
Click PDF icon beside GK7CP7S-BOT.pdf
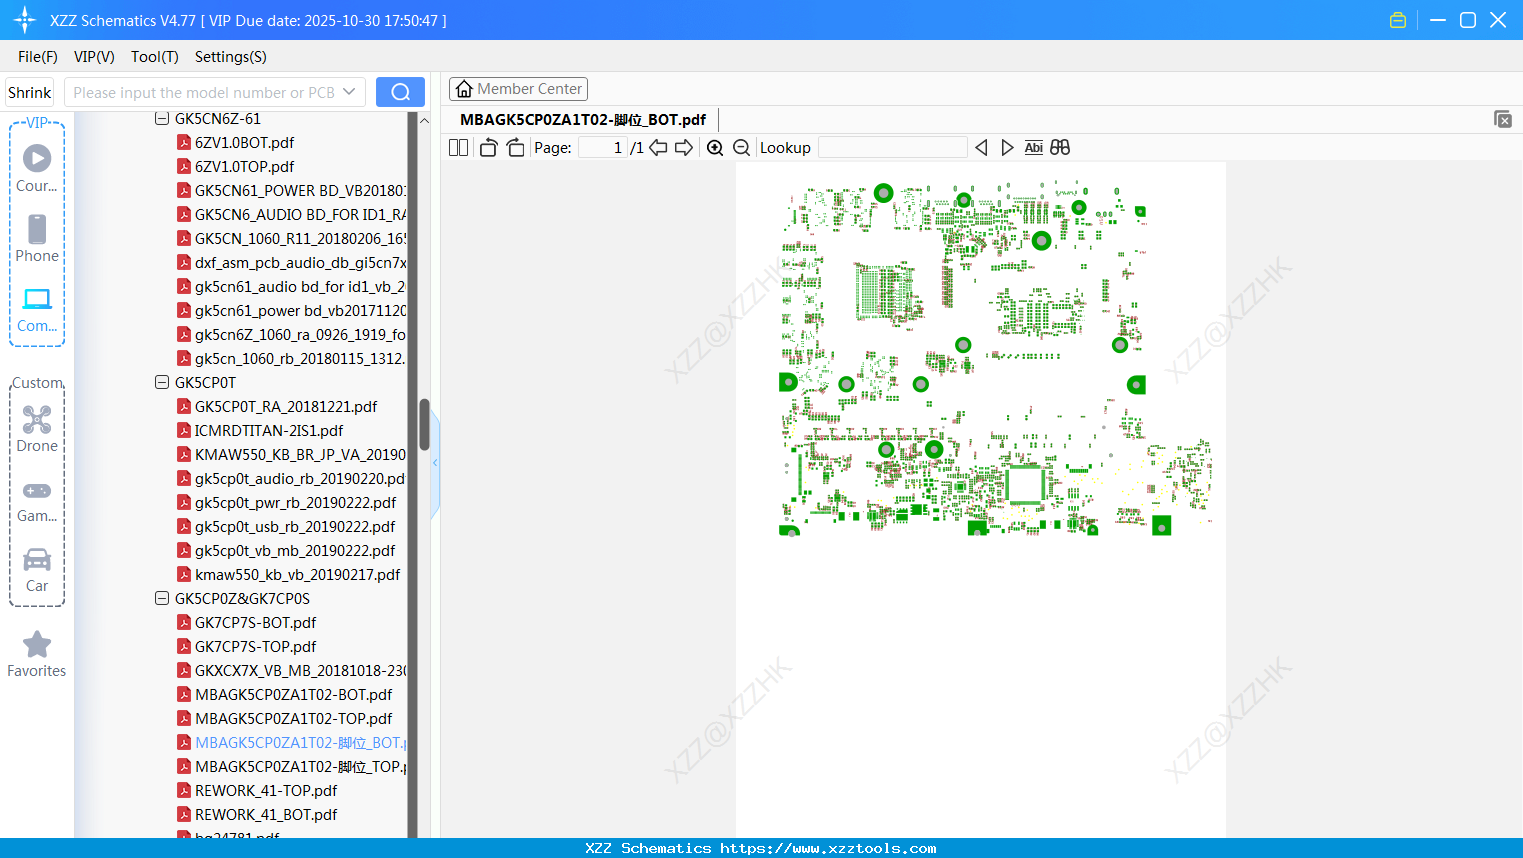click(184, 622)
